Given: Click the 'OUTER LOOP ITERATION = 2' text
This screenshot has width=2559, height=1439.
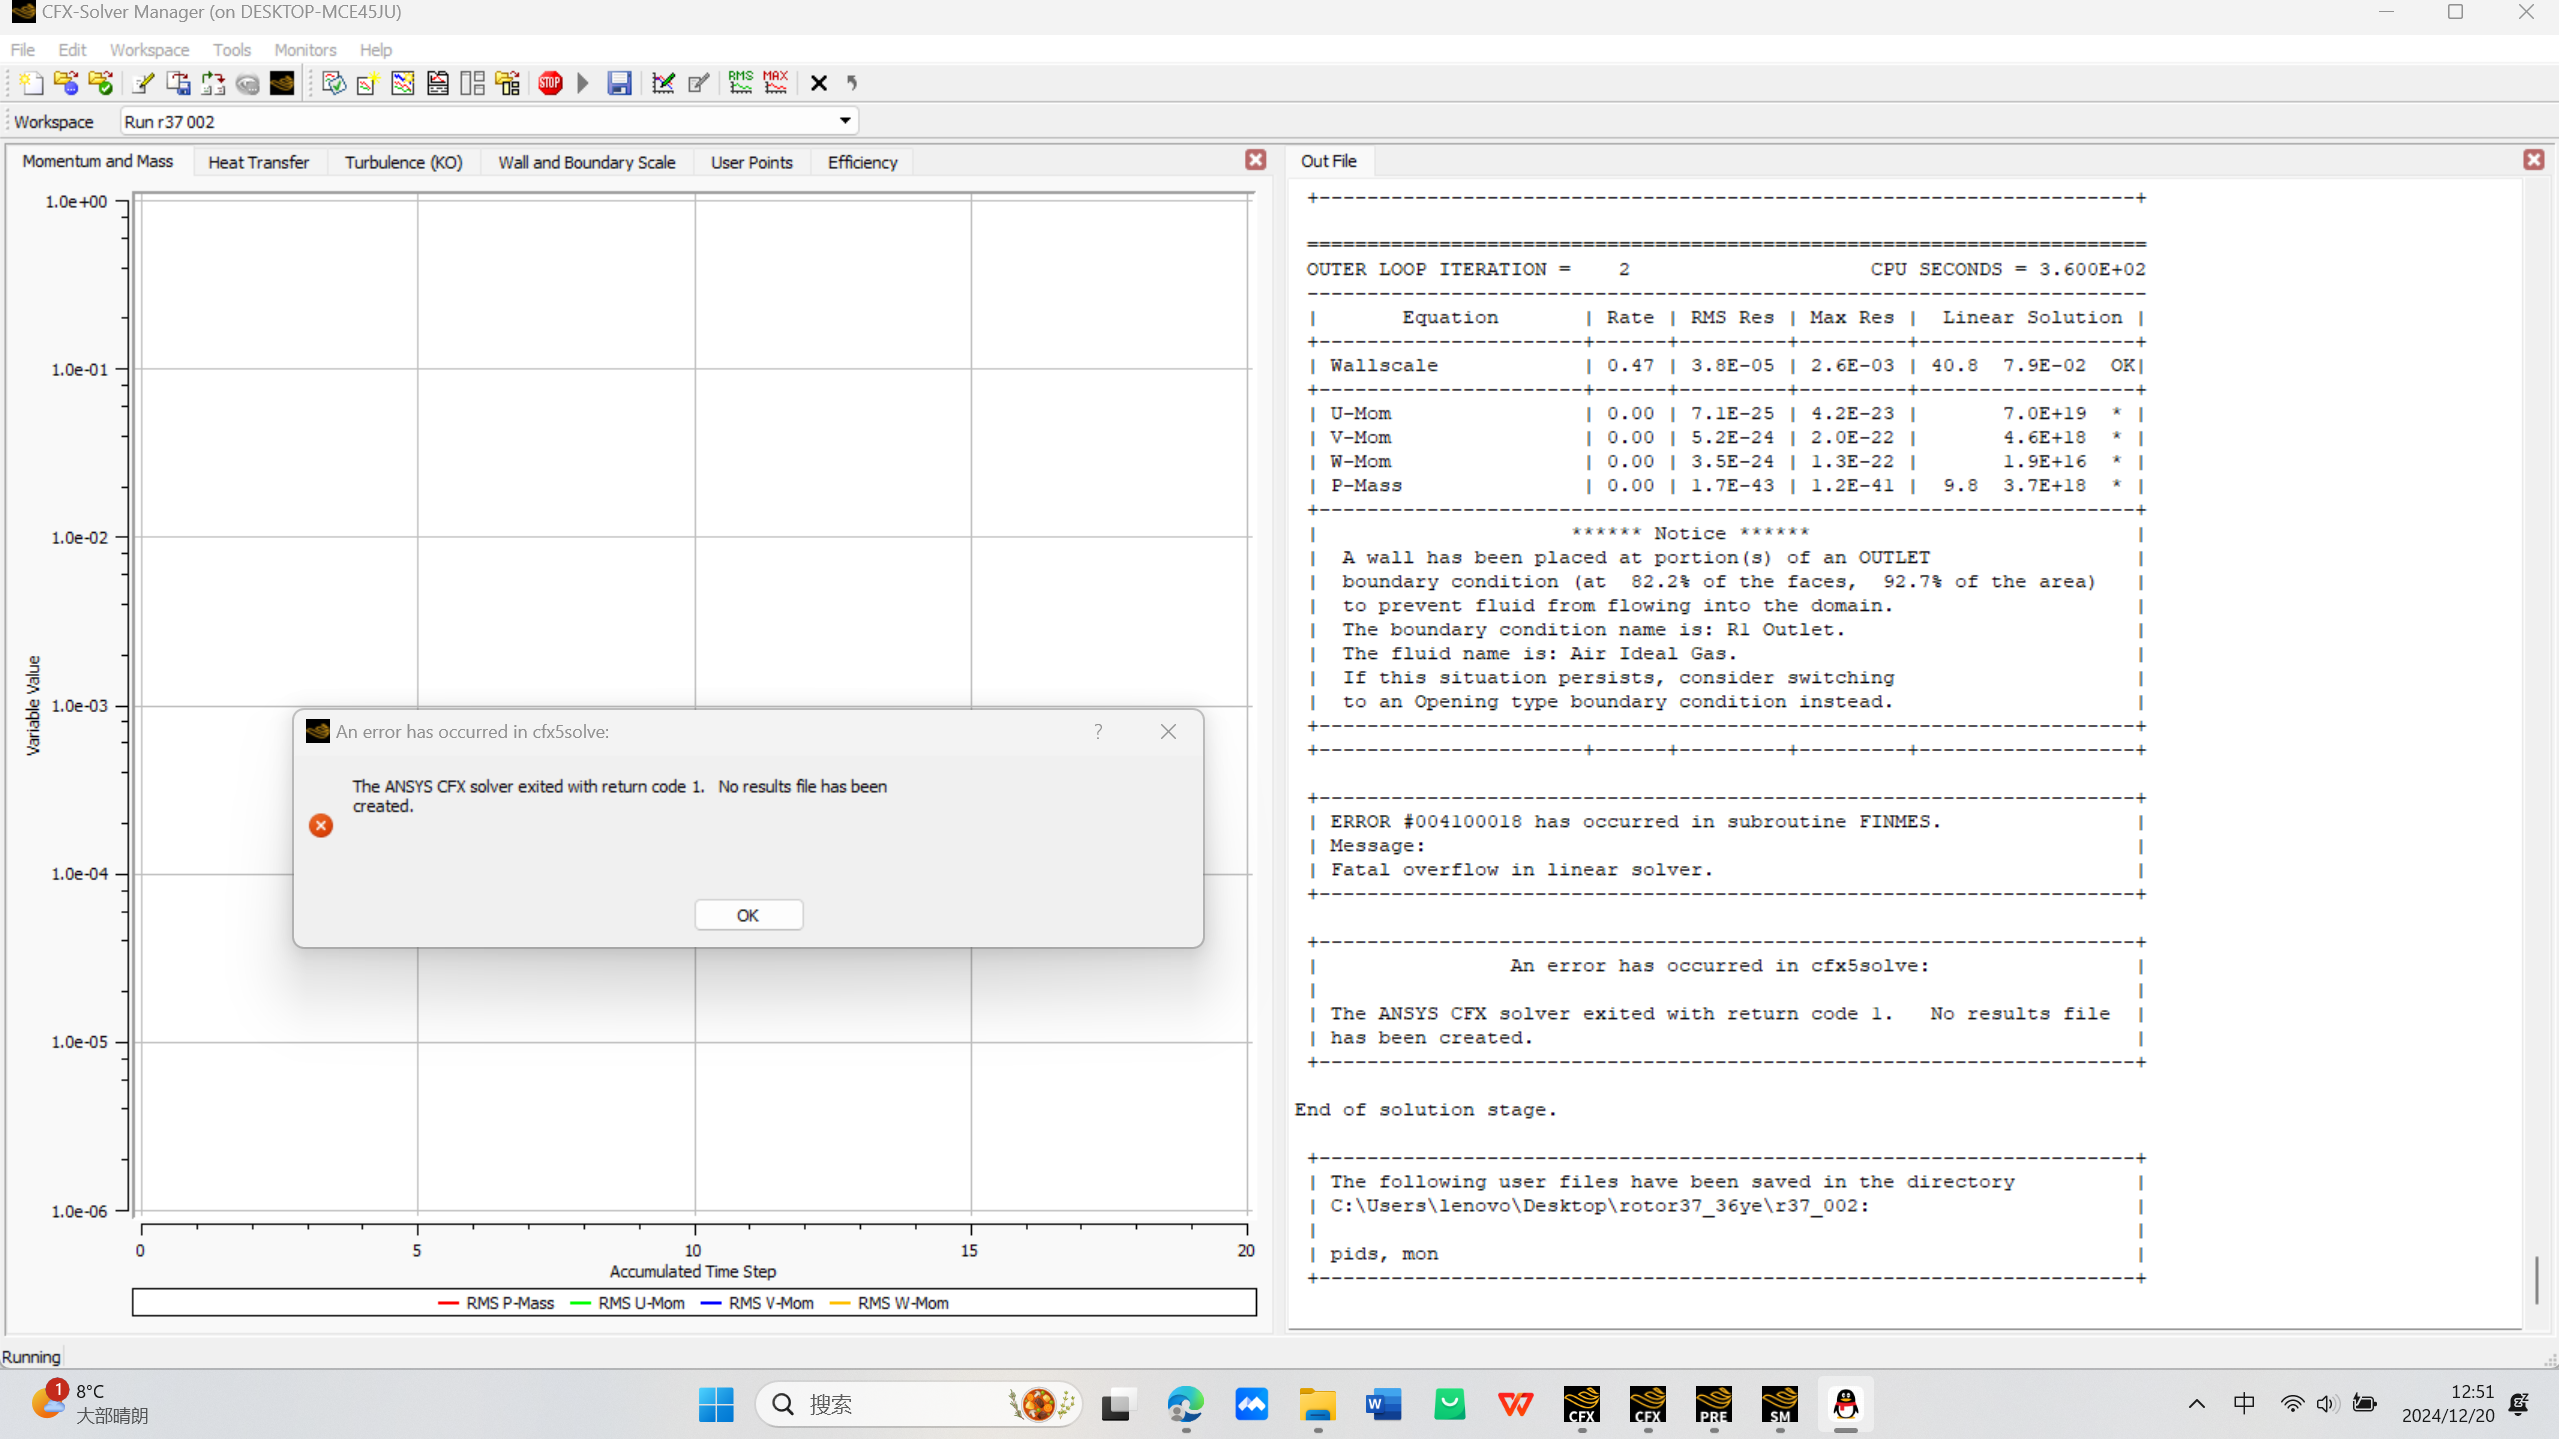Looking at the screenshot, I should [1468, 269].
